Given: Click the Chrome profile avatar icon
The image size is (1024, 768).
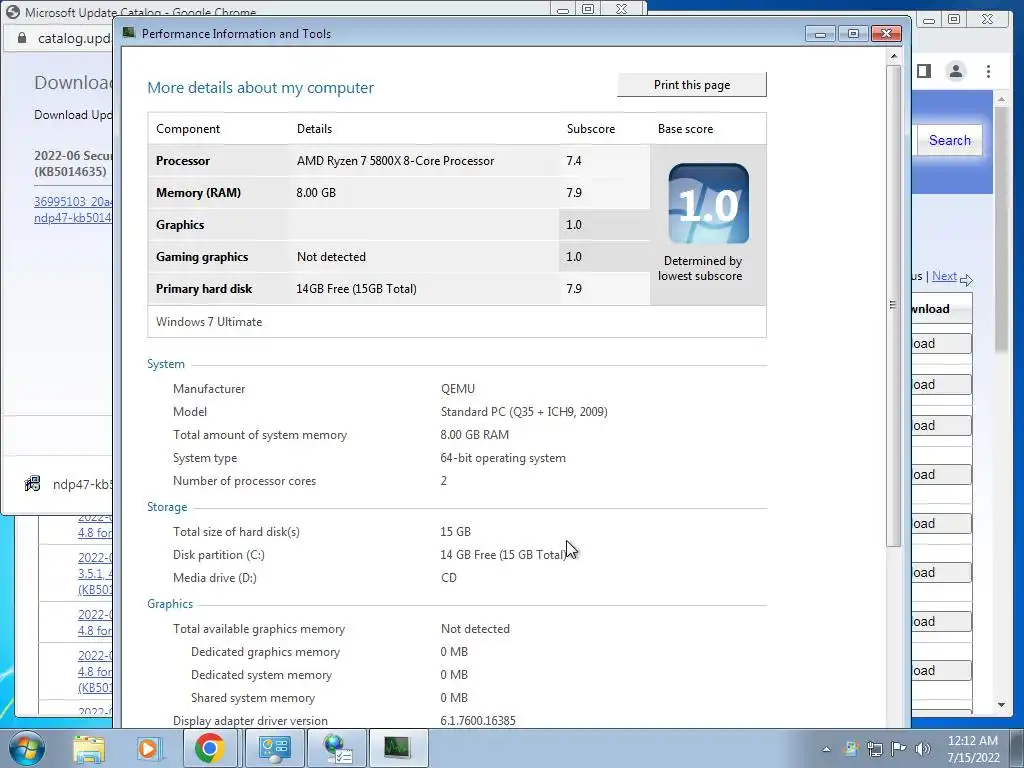Looking at the screenshot, I should (x=955, y=71).
